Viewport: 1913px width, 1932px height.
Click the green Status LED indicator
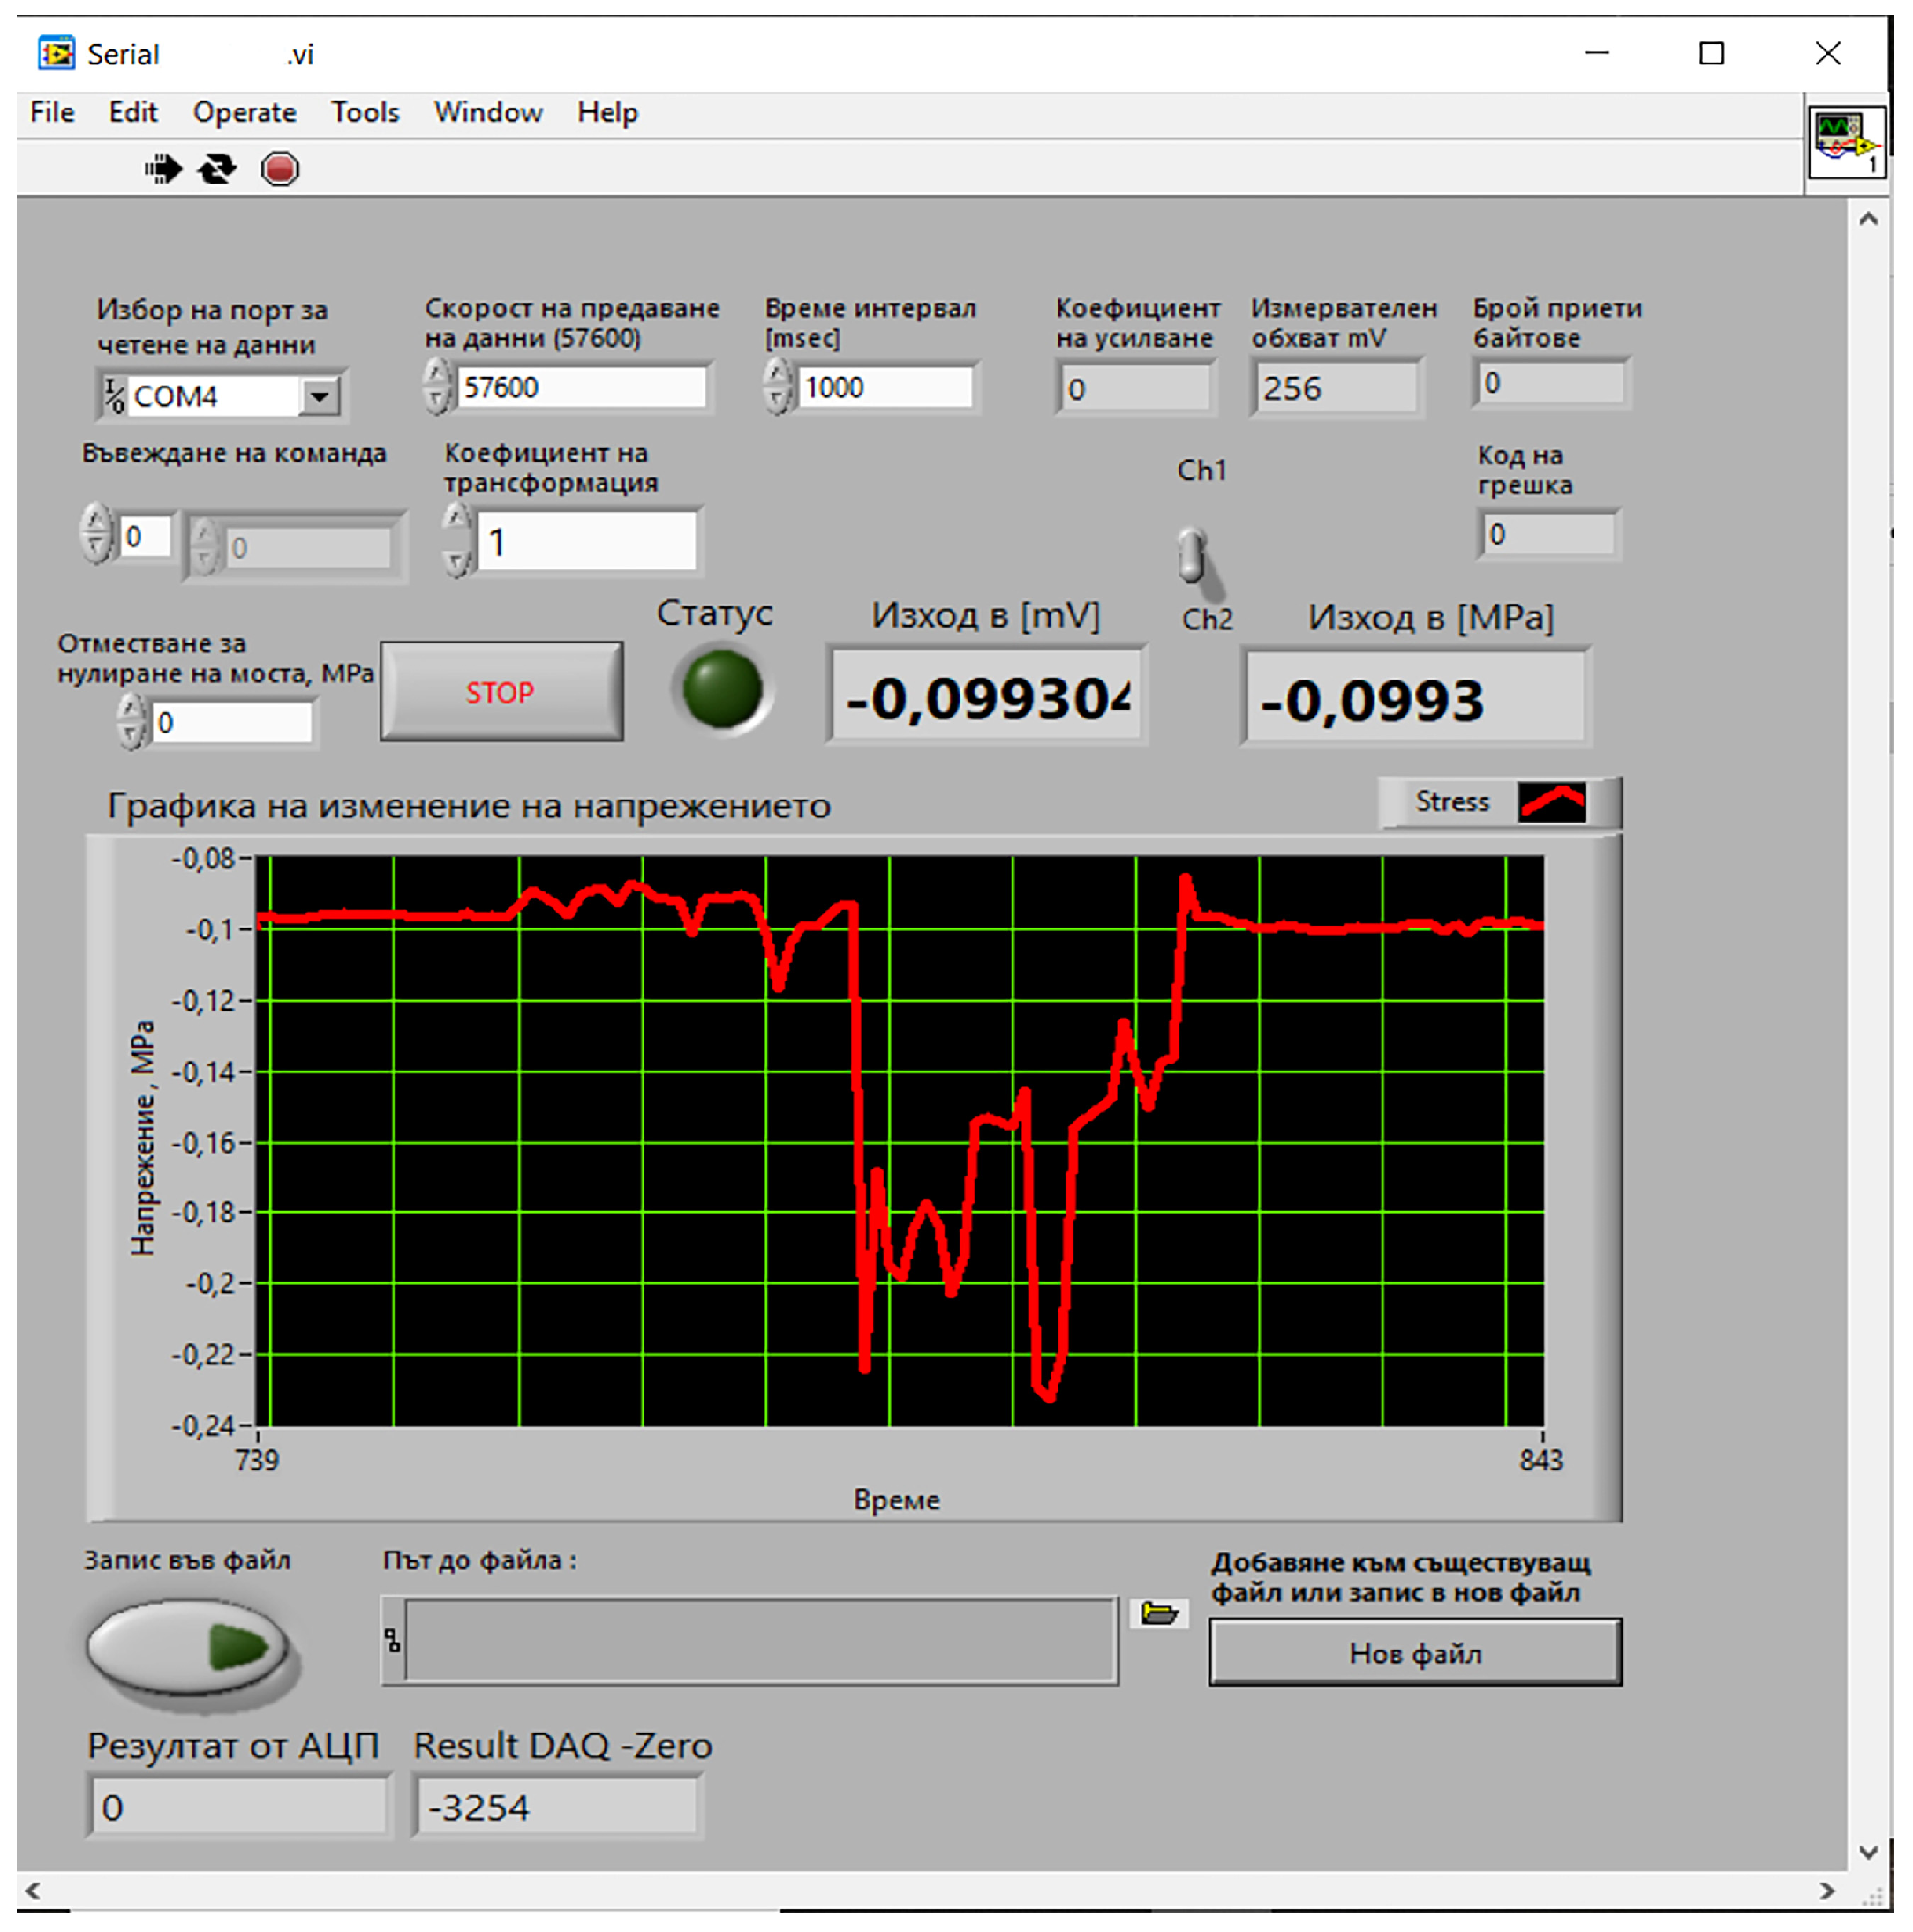(722, 689)
